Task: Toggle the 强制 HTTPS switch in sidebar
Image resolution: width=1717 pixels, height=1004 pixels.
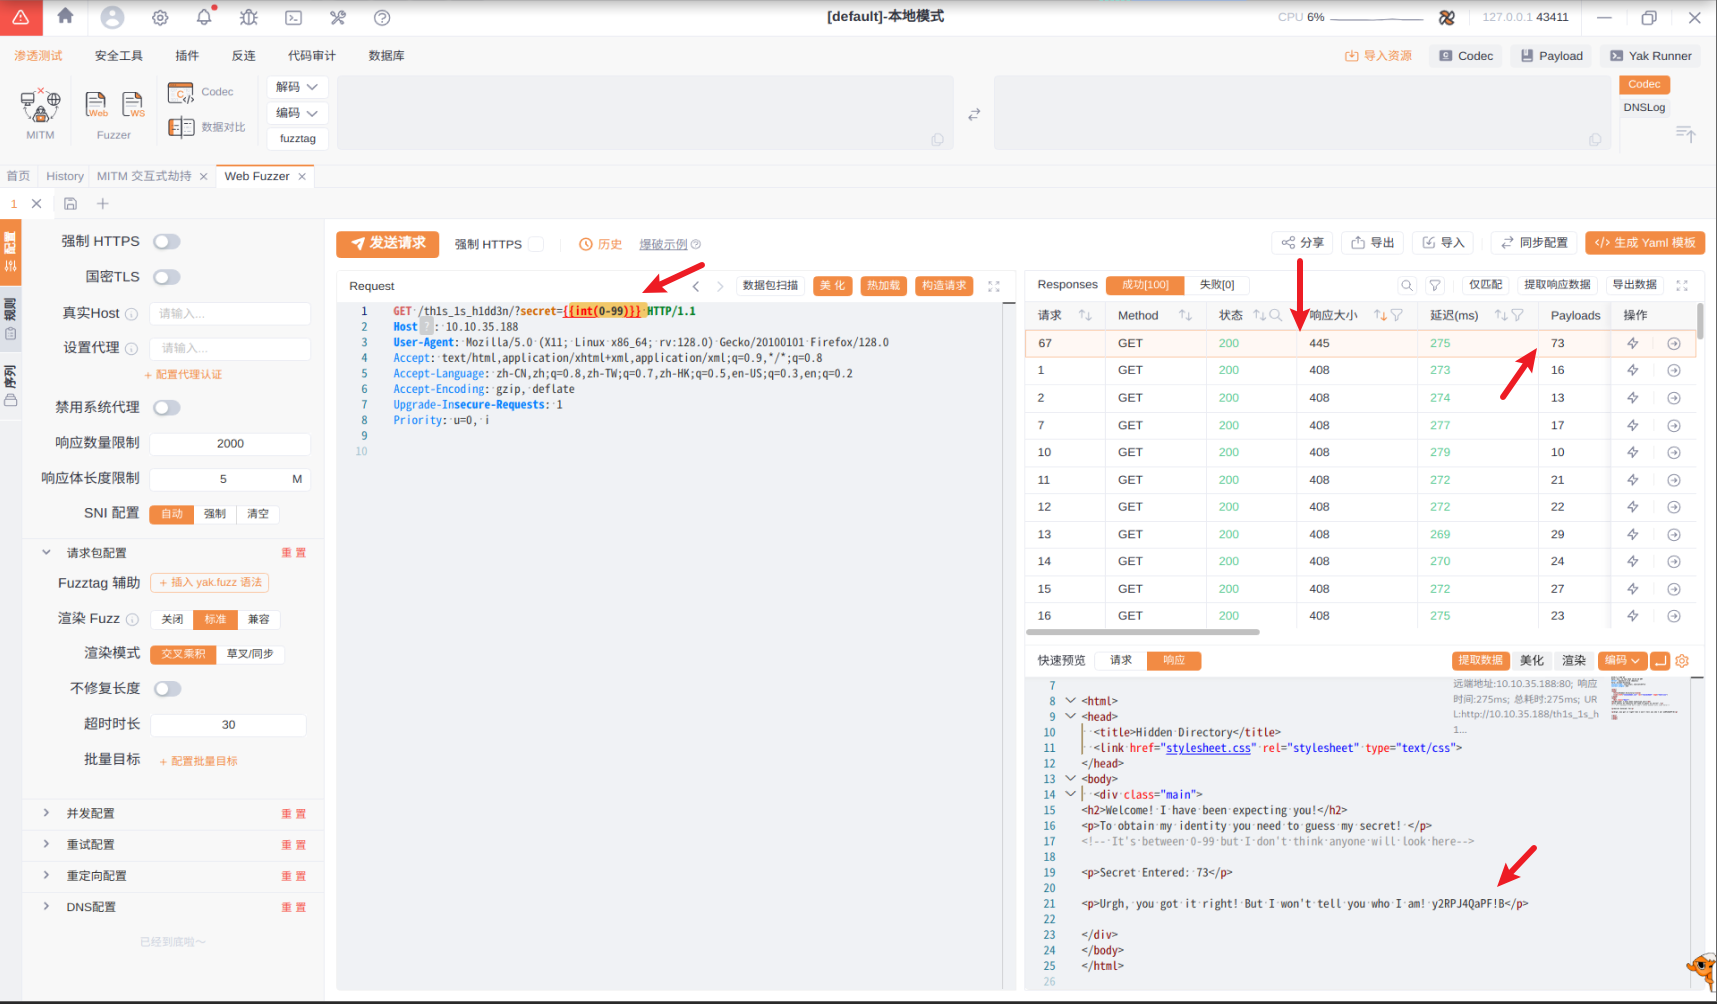Action: click(167, 242)
